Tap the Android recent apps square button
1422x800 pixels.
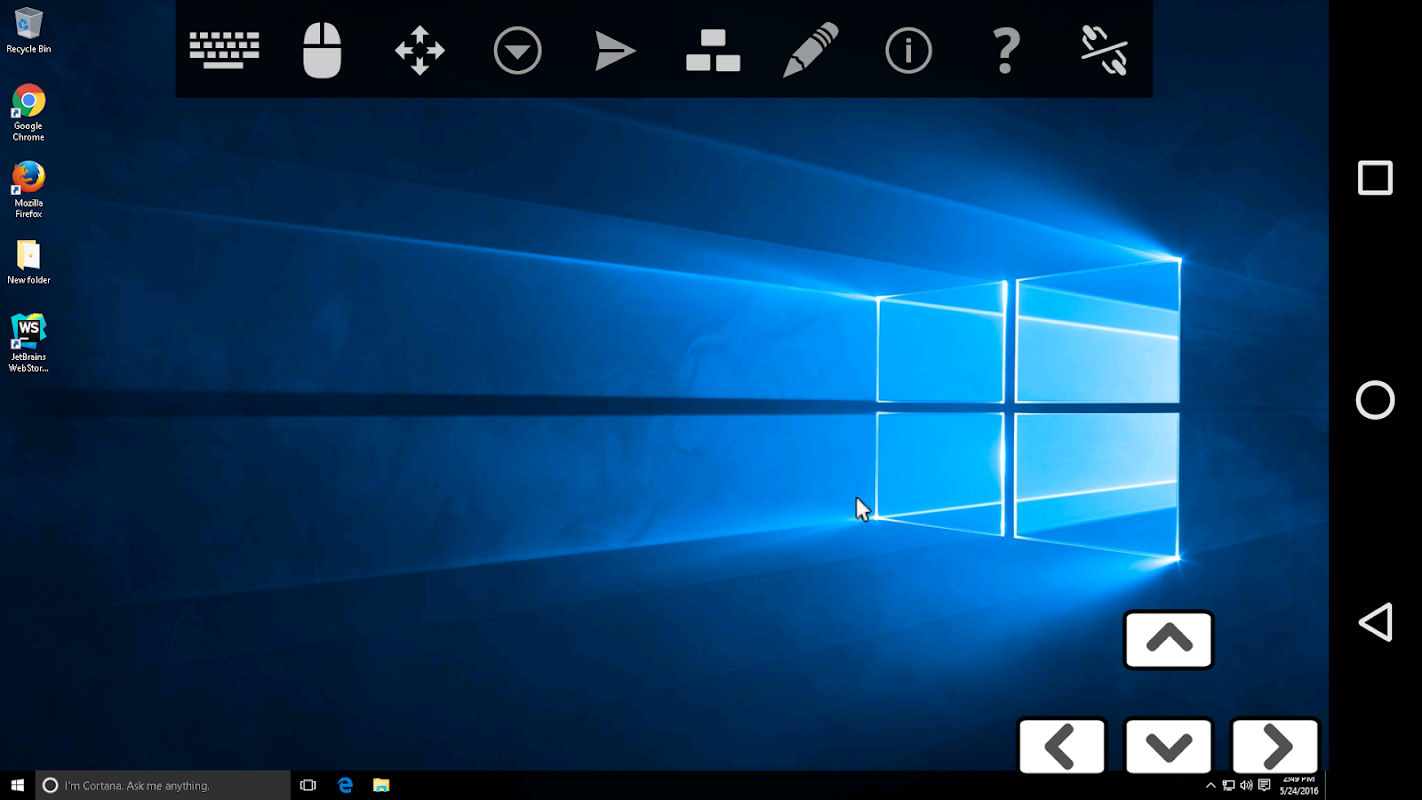1375,178
